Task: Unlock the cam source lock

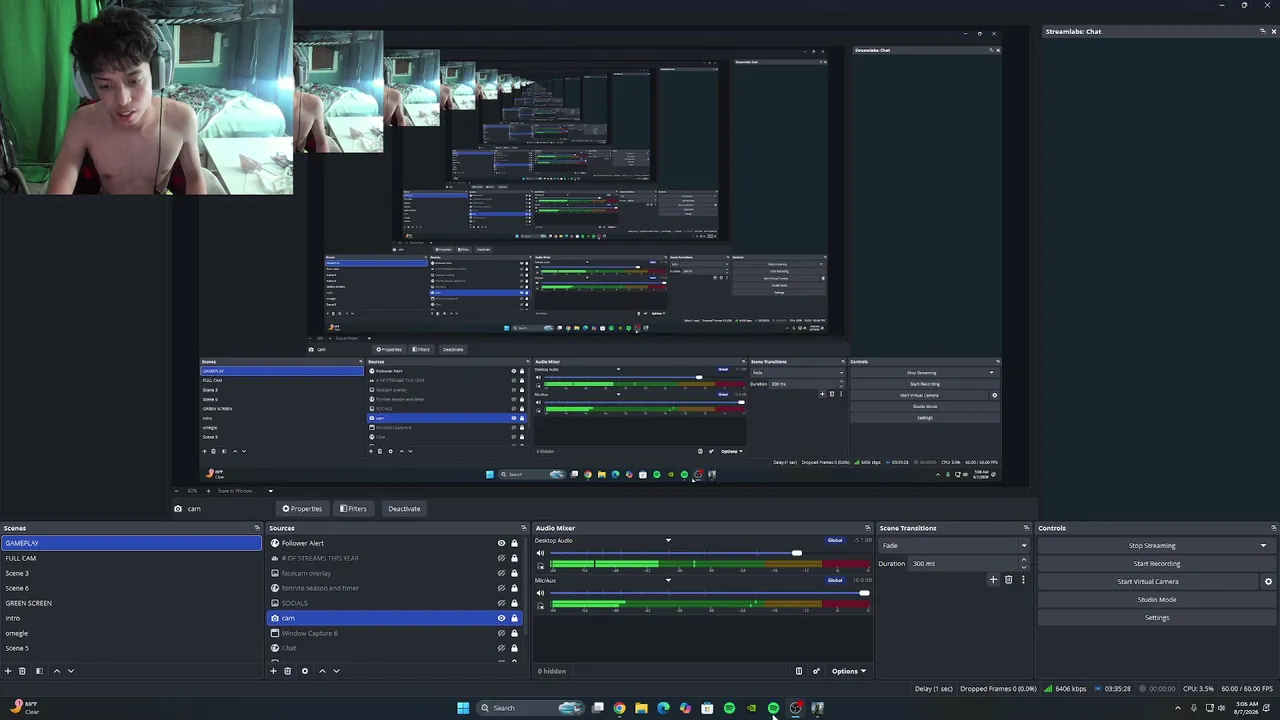Action: (x=514, y=618)
